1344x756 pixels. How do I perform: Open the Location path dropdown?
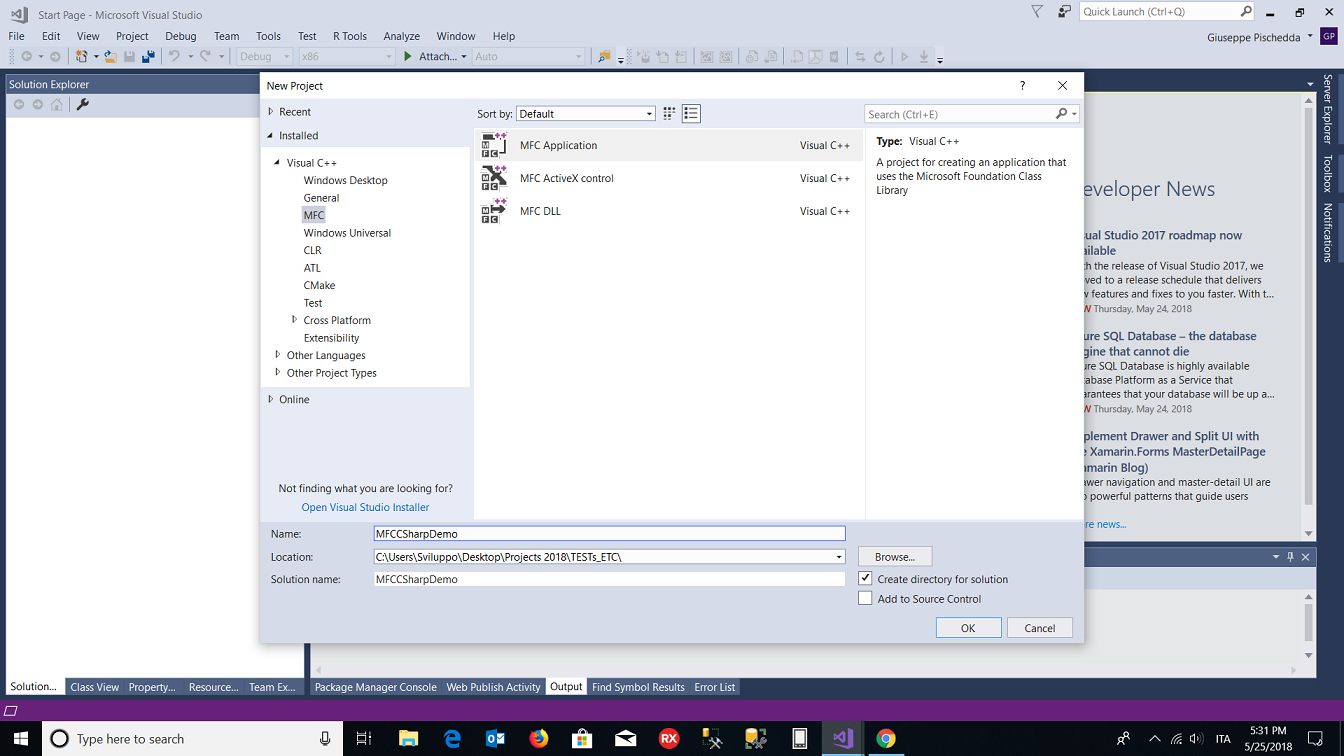pos(838,557)
